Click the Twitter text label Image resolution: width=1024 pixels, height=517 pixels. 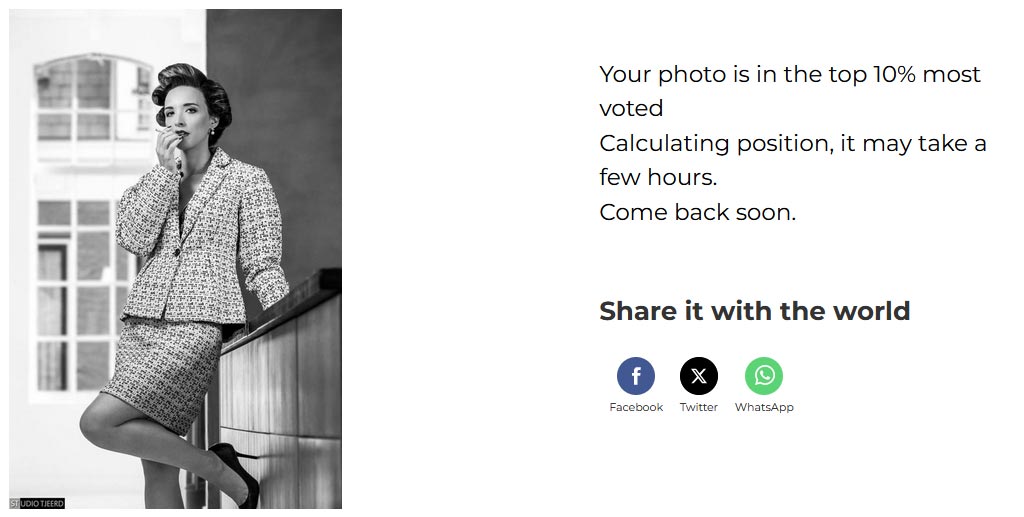(x=698, y=407)
